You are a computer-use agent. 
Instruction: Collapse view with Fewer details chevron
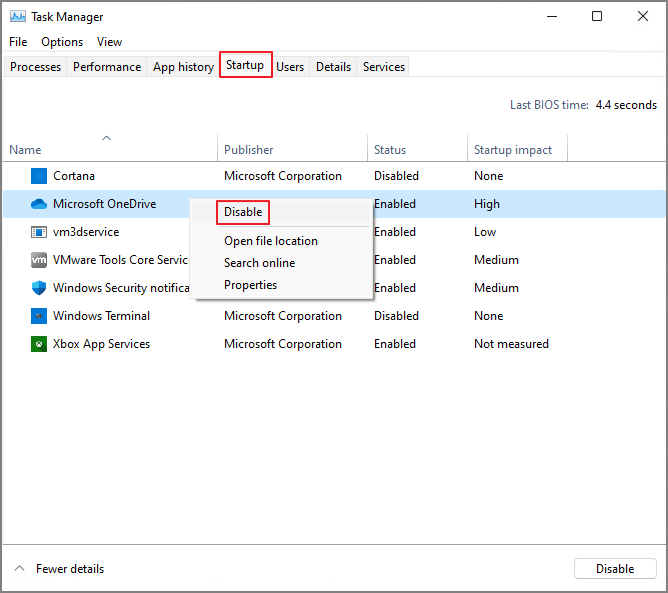point(20,569)
